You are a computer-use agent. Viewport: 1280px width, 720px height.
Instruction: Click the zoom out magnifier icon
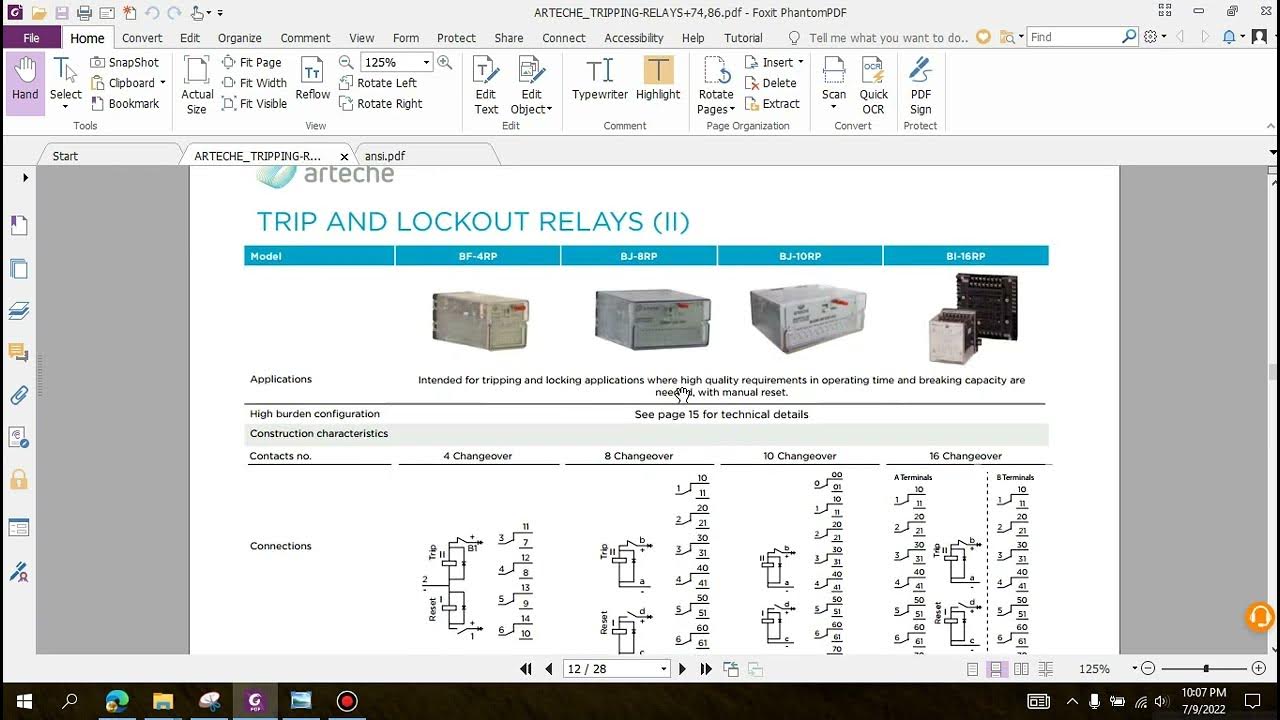pos(346,62)
